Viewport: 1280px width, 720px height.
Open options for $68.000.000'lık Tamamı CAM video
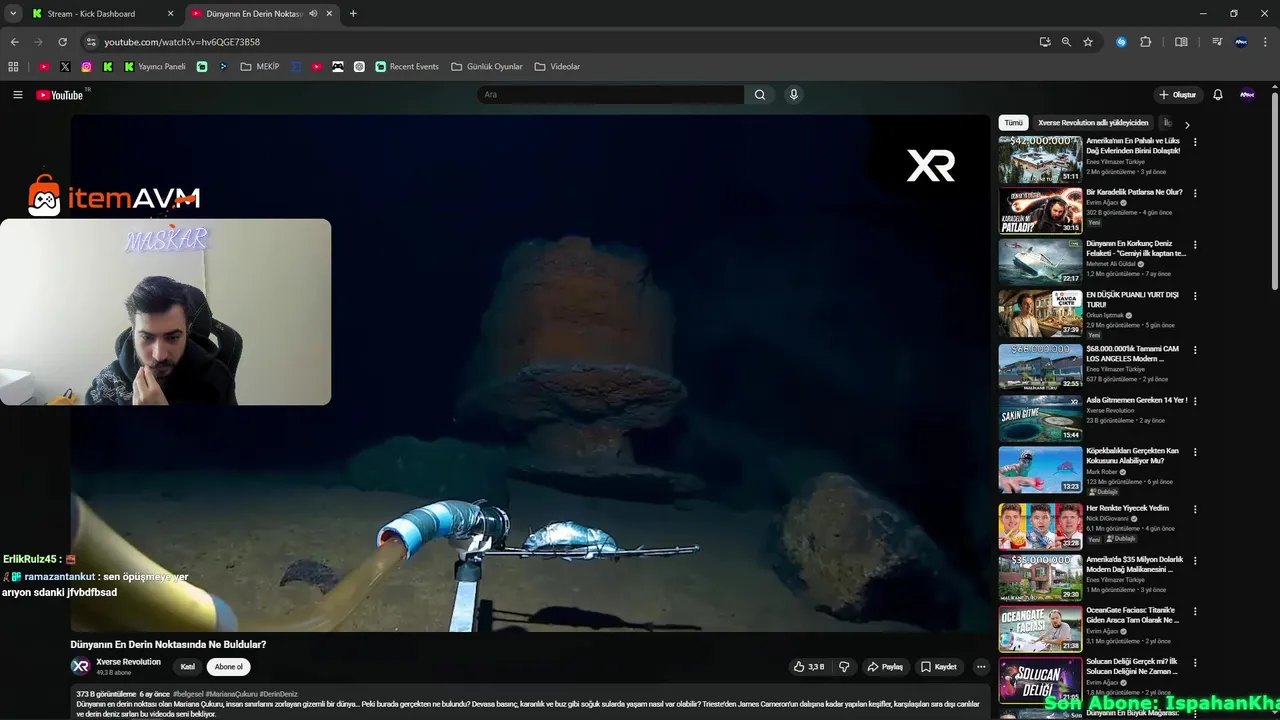[1195, 350]
